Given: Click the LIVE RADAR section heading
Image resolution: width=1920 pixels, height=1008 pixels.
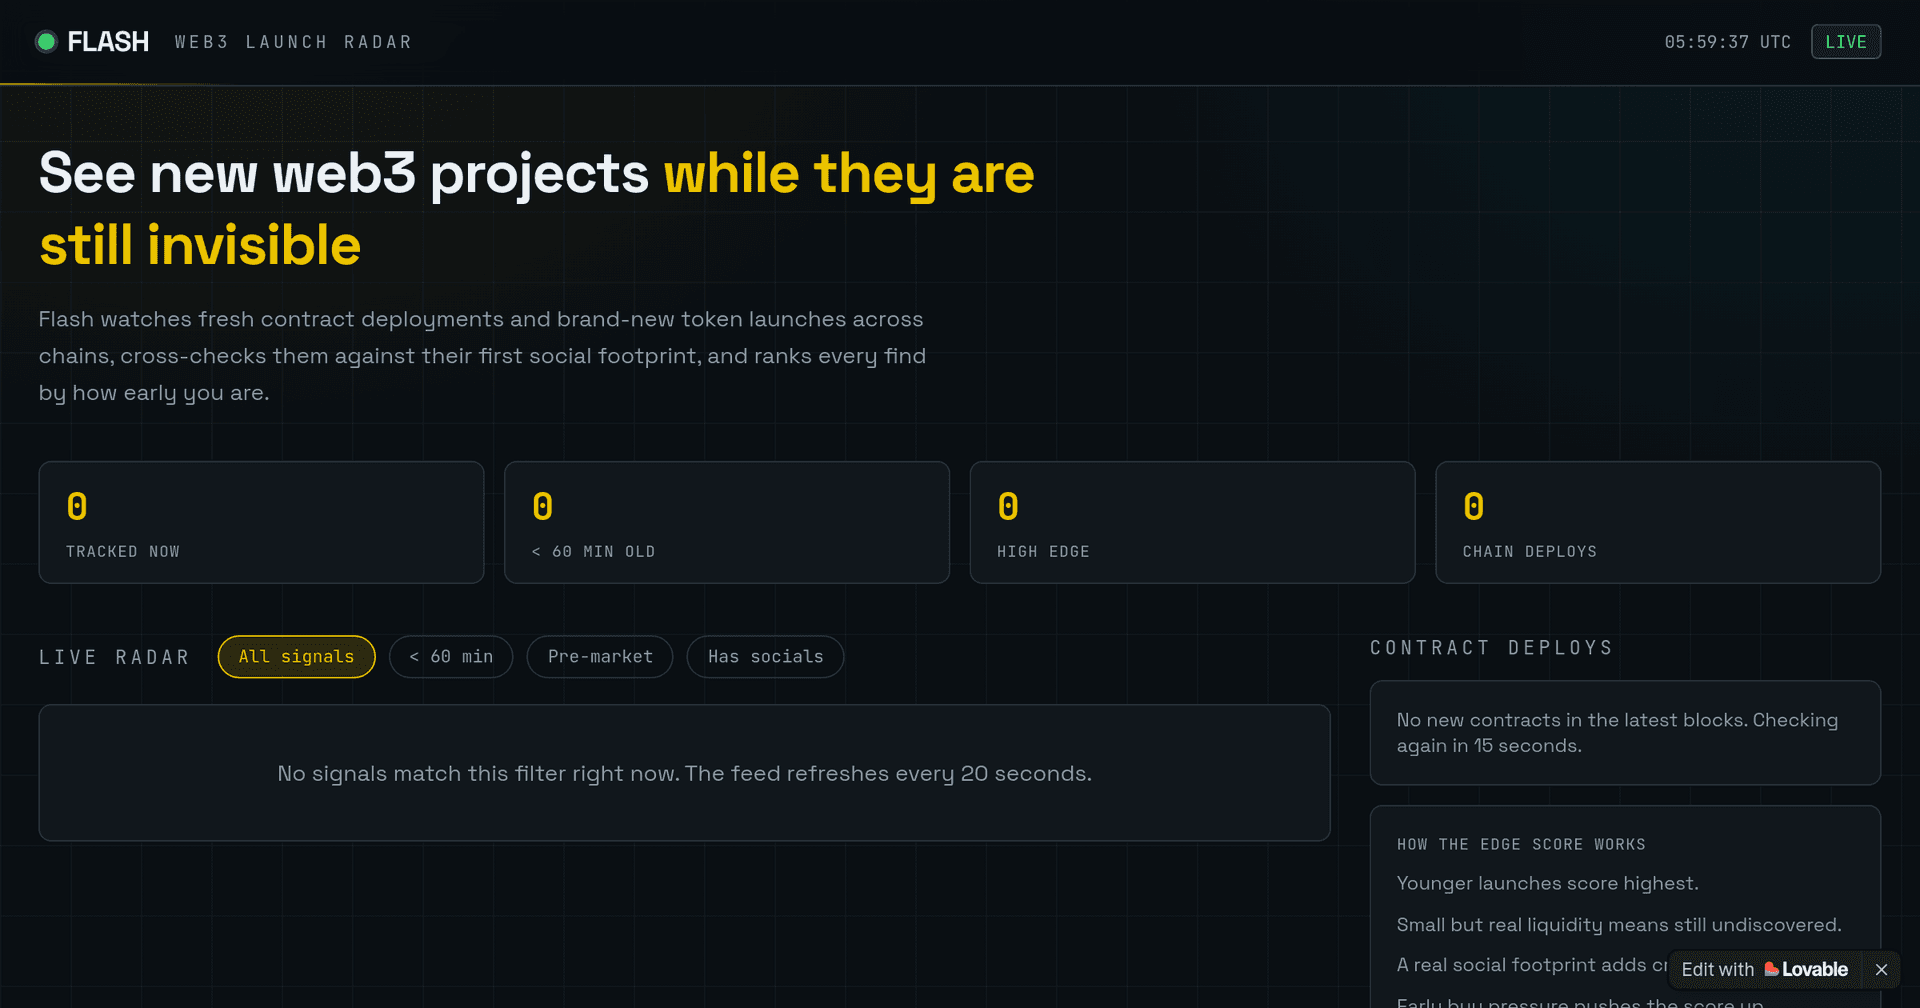Looking at the screenshot, I should (x=115, y=657).
